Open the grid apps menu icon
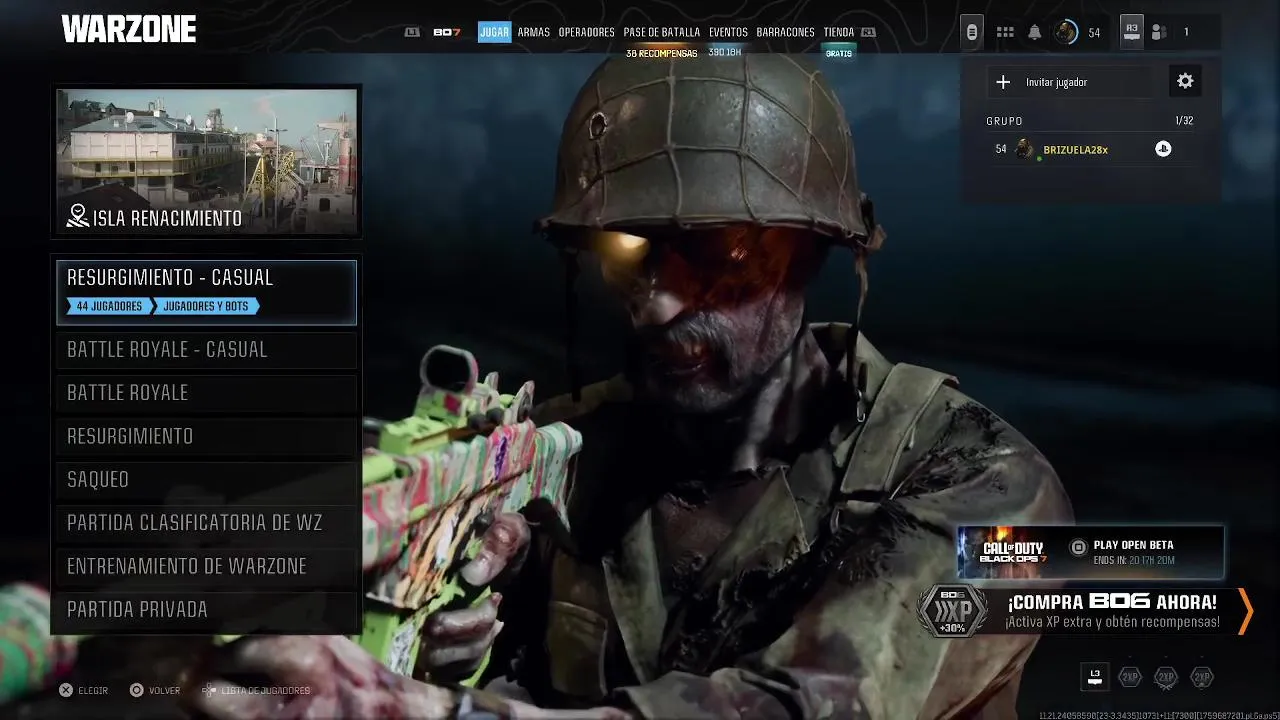Screen dimensions: 1280x720 click(1005, 32)
